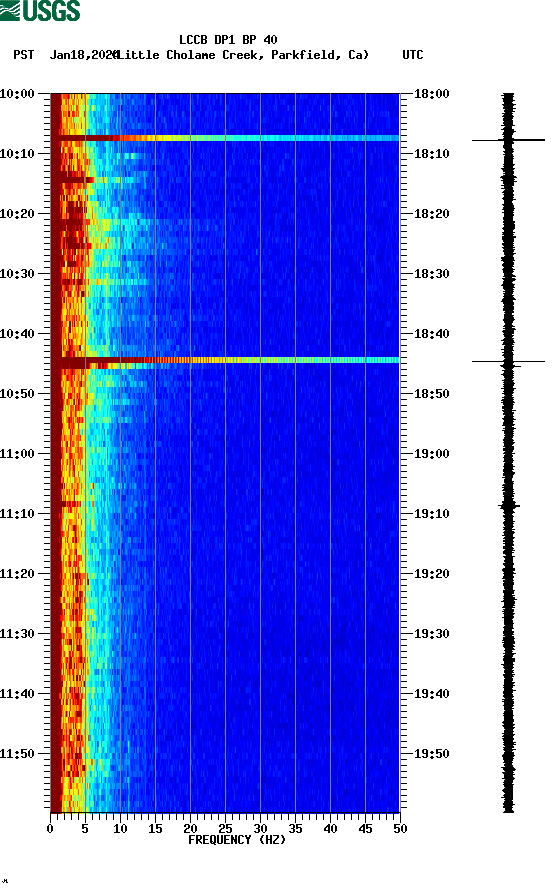Click the 10:30 PST time label

[x=17, y=274]
